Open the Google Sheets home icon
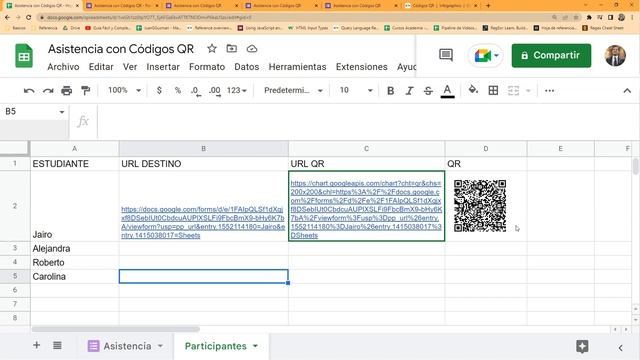 [x=24, y=56]
